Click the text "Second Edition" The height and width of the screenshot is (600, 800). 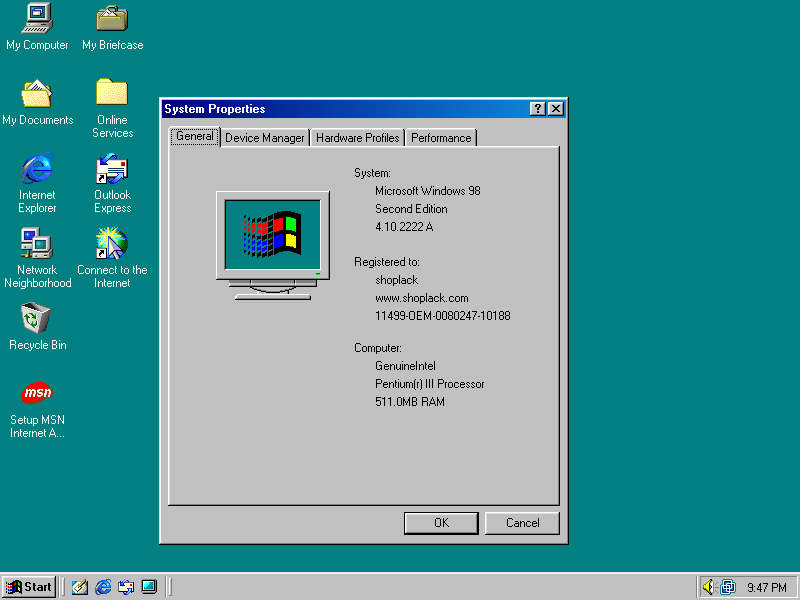pyautogui.click(x=411, y=209)
